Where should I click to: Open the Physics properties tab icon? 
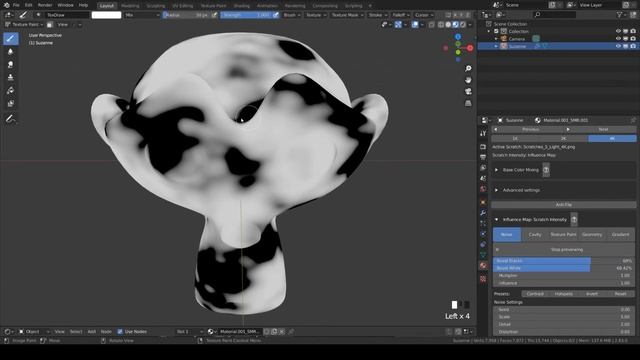point(483,234)
